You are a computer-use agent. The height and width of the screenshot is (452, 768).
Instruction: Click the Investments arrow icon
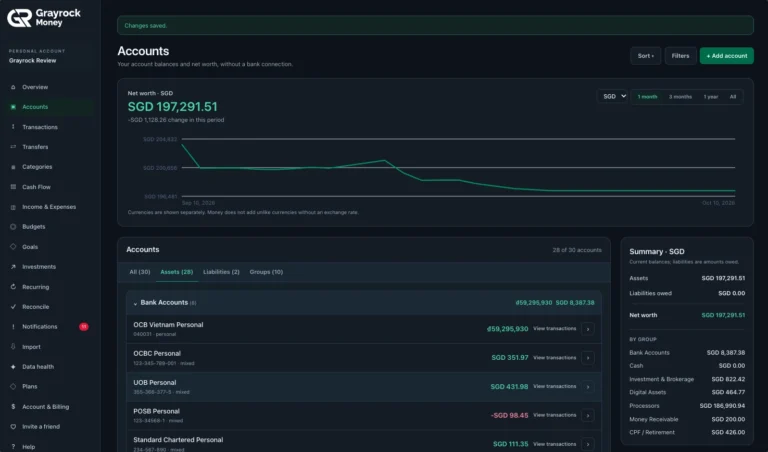[13, 267]
